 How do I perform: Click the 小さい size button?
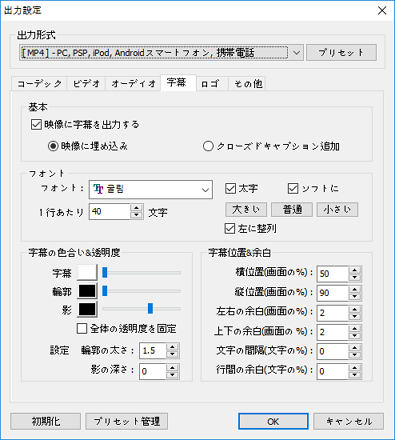tap(337, 210)
